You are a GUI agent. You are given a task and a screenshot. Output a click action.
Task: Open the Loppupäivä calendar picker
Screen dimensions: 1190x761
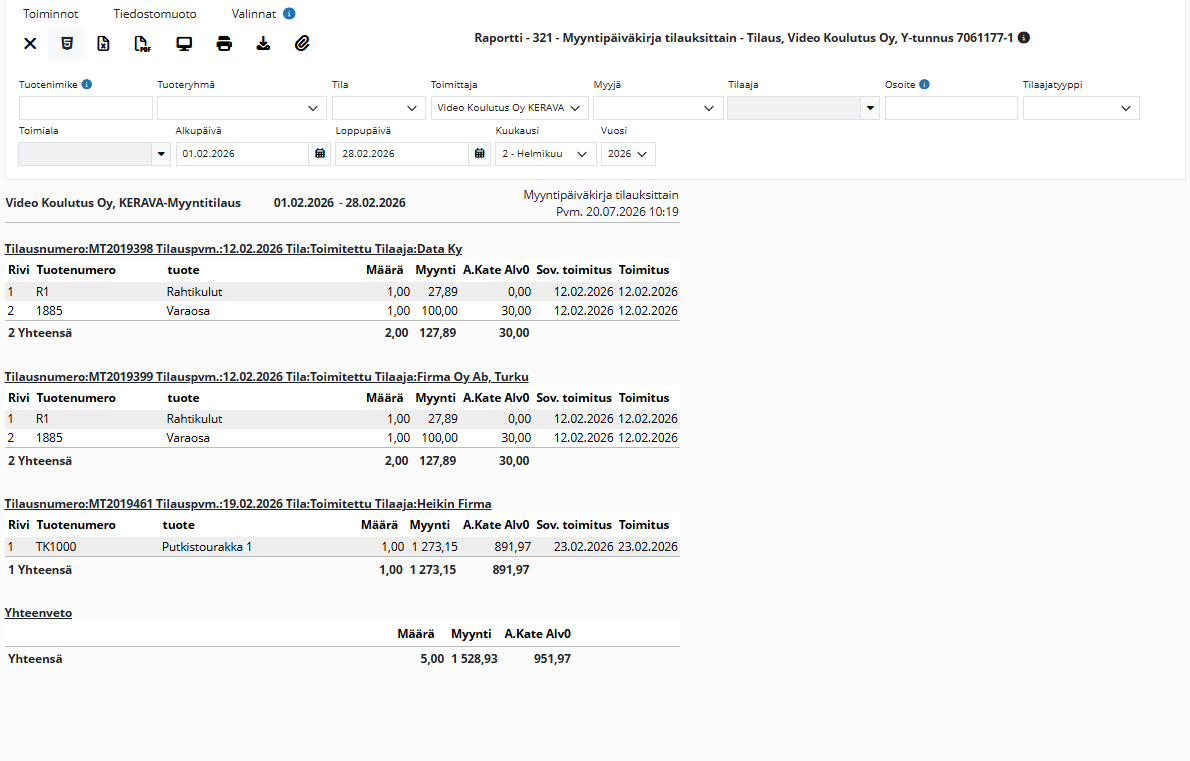point(480,153)
